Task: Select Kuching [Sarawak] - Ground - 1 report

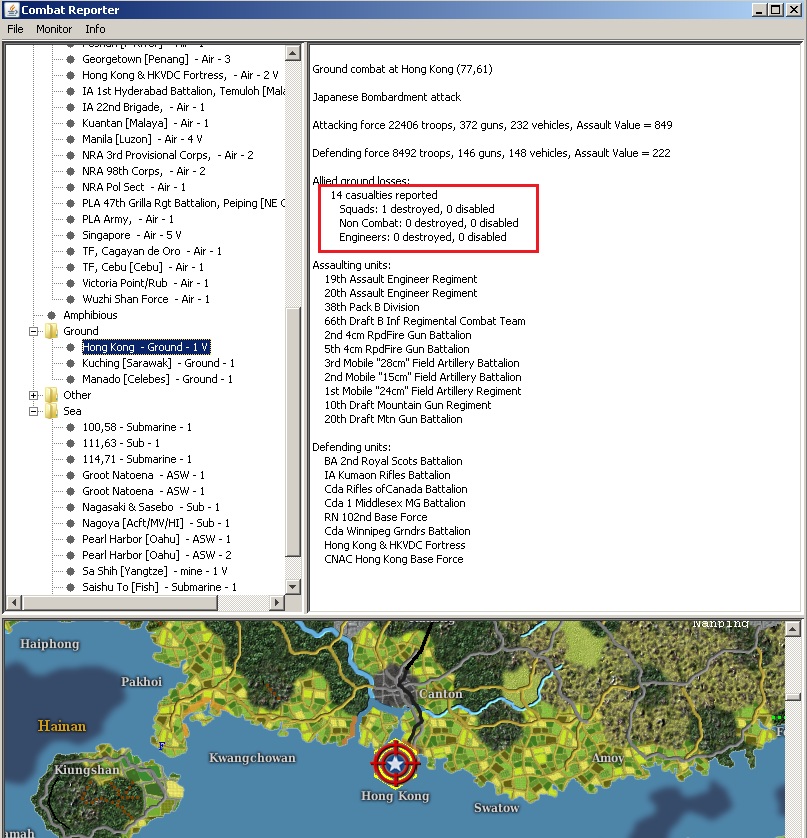Action: [158, 363]
